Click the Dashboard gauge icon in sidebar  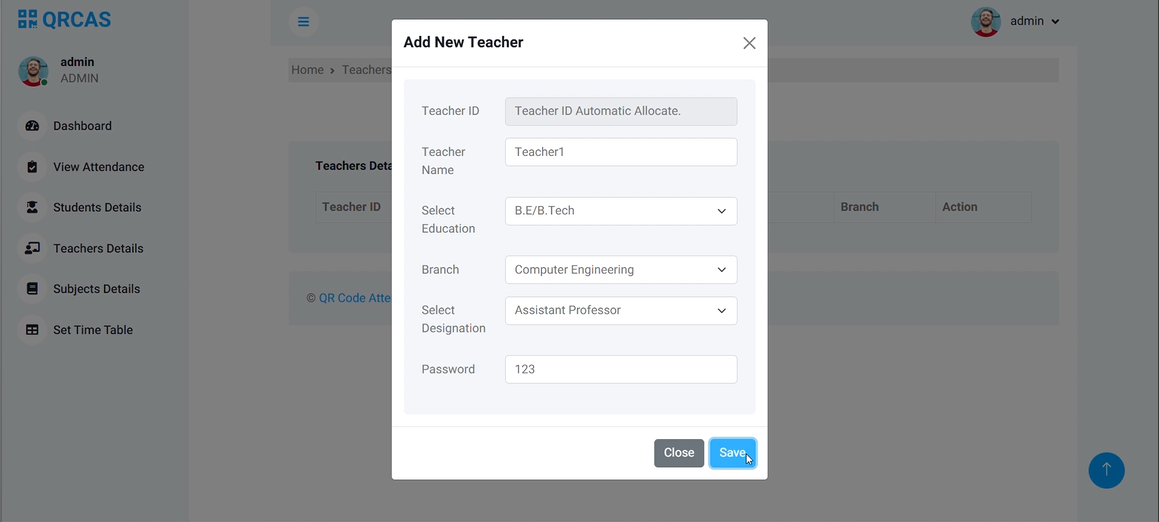click(32, 126)
